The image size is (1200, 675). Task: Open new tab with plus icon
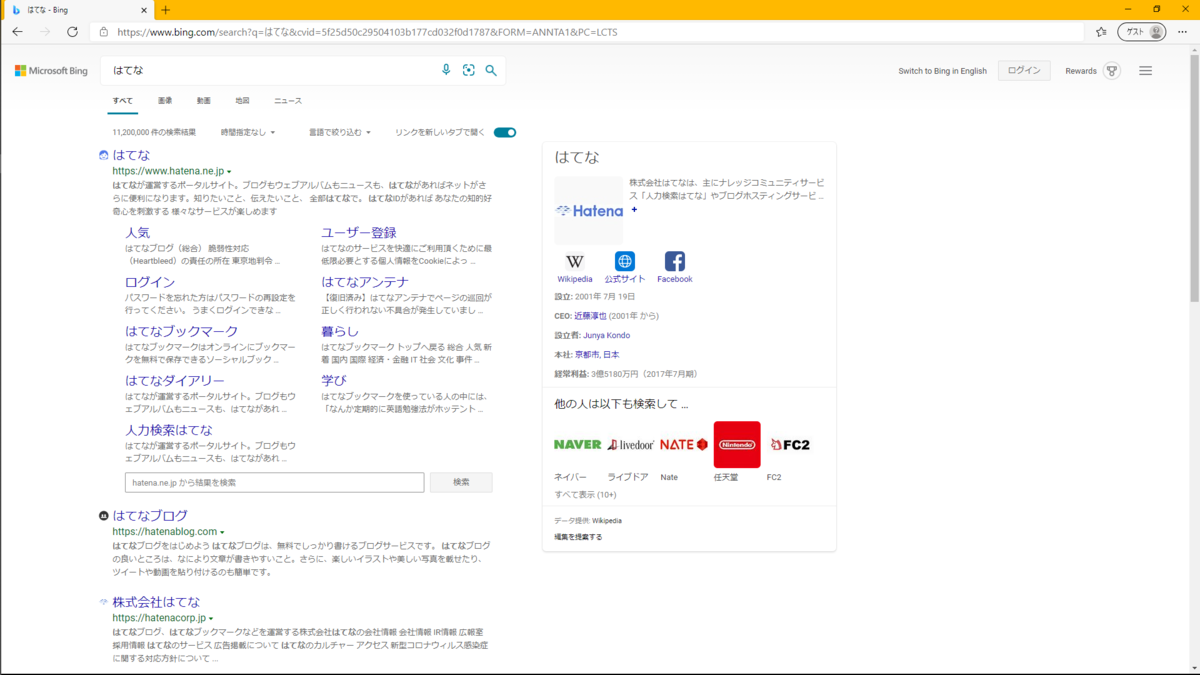click(166, 10)
